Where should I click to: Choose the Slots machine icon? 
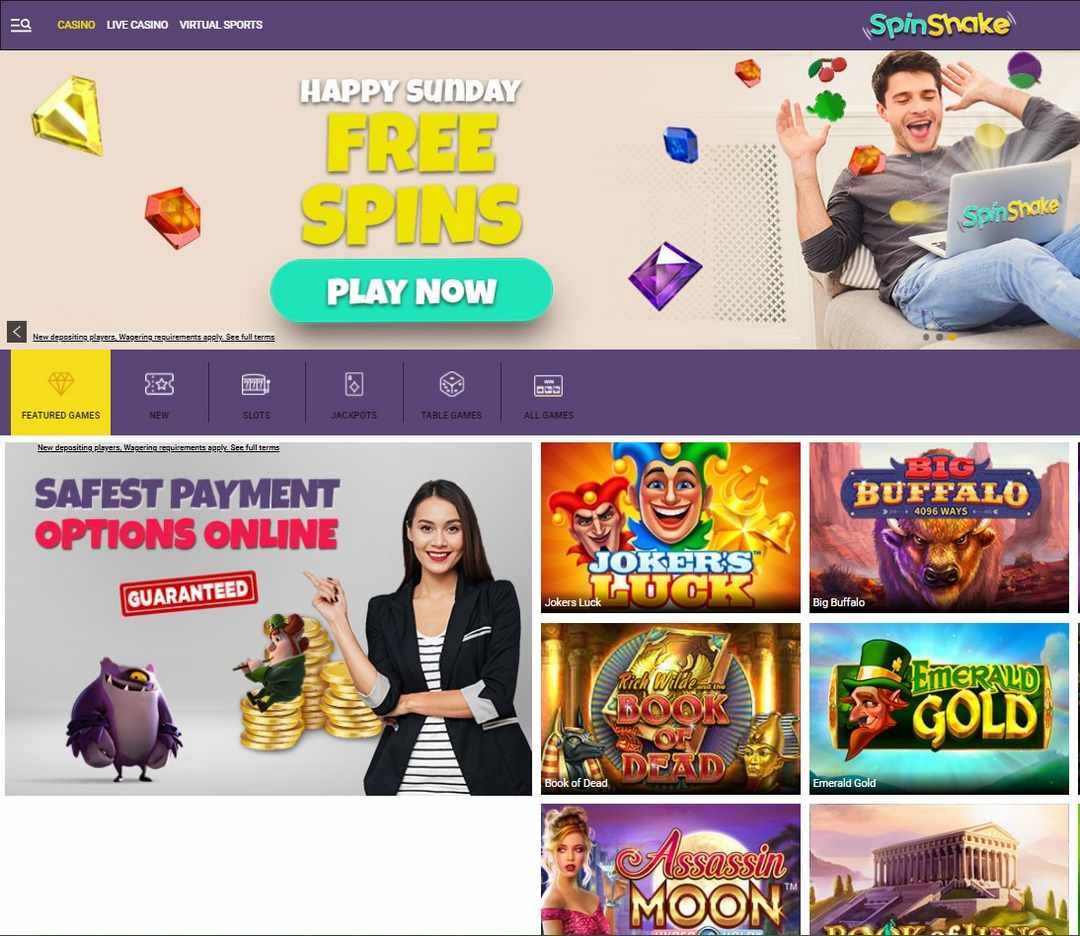click(x=256, y=384)
